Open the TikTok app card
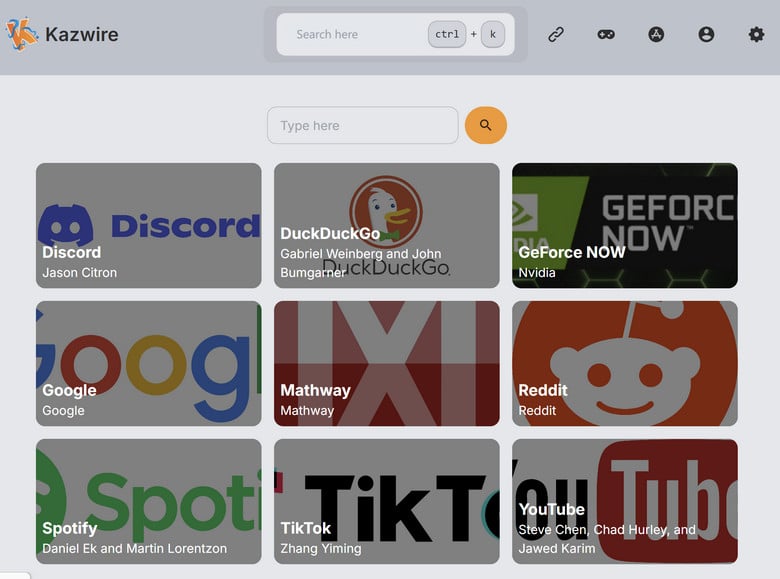The image size is (780, 579). point(387,501)
